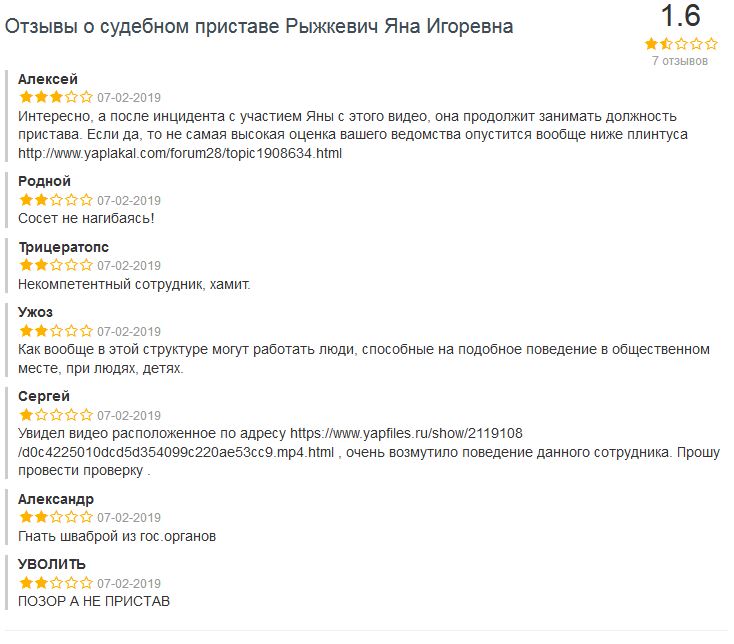Select reviewer name Трицератопс
Image resolution: width=734 pixels, height=644 pixels.
coord(64,247)
